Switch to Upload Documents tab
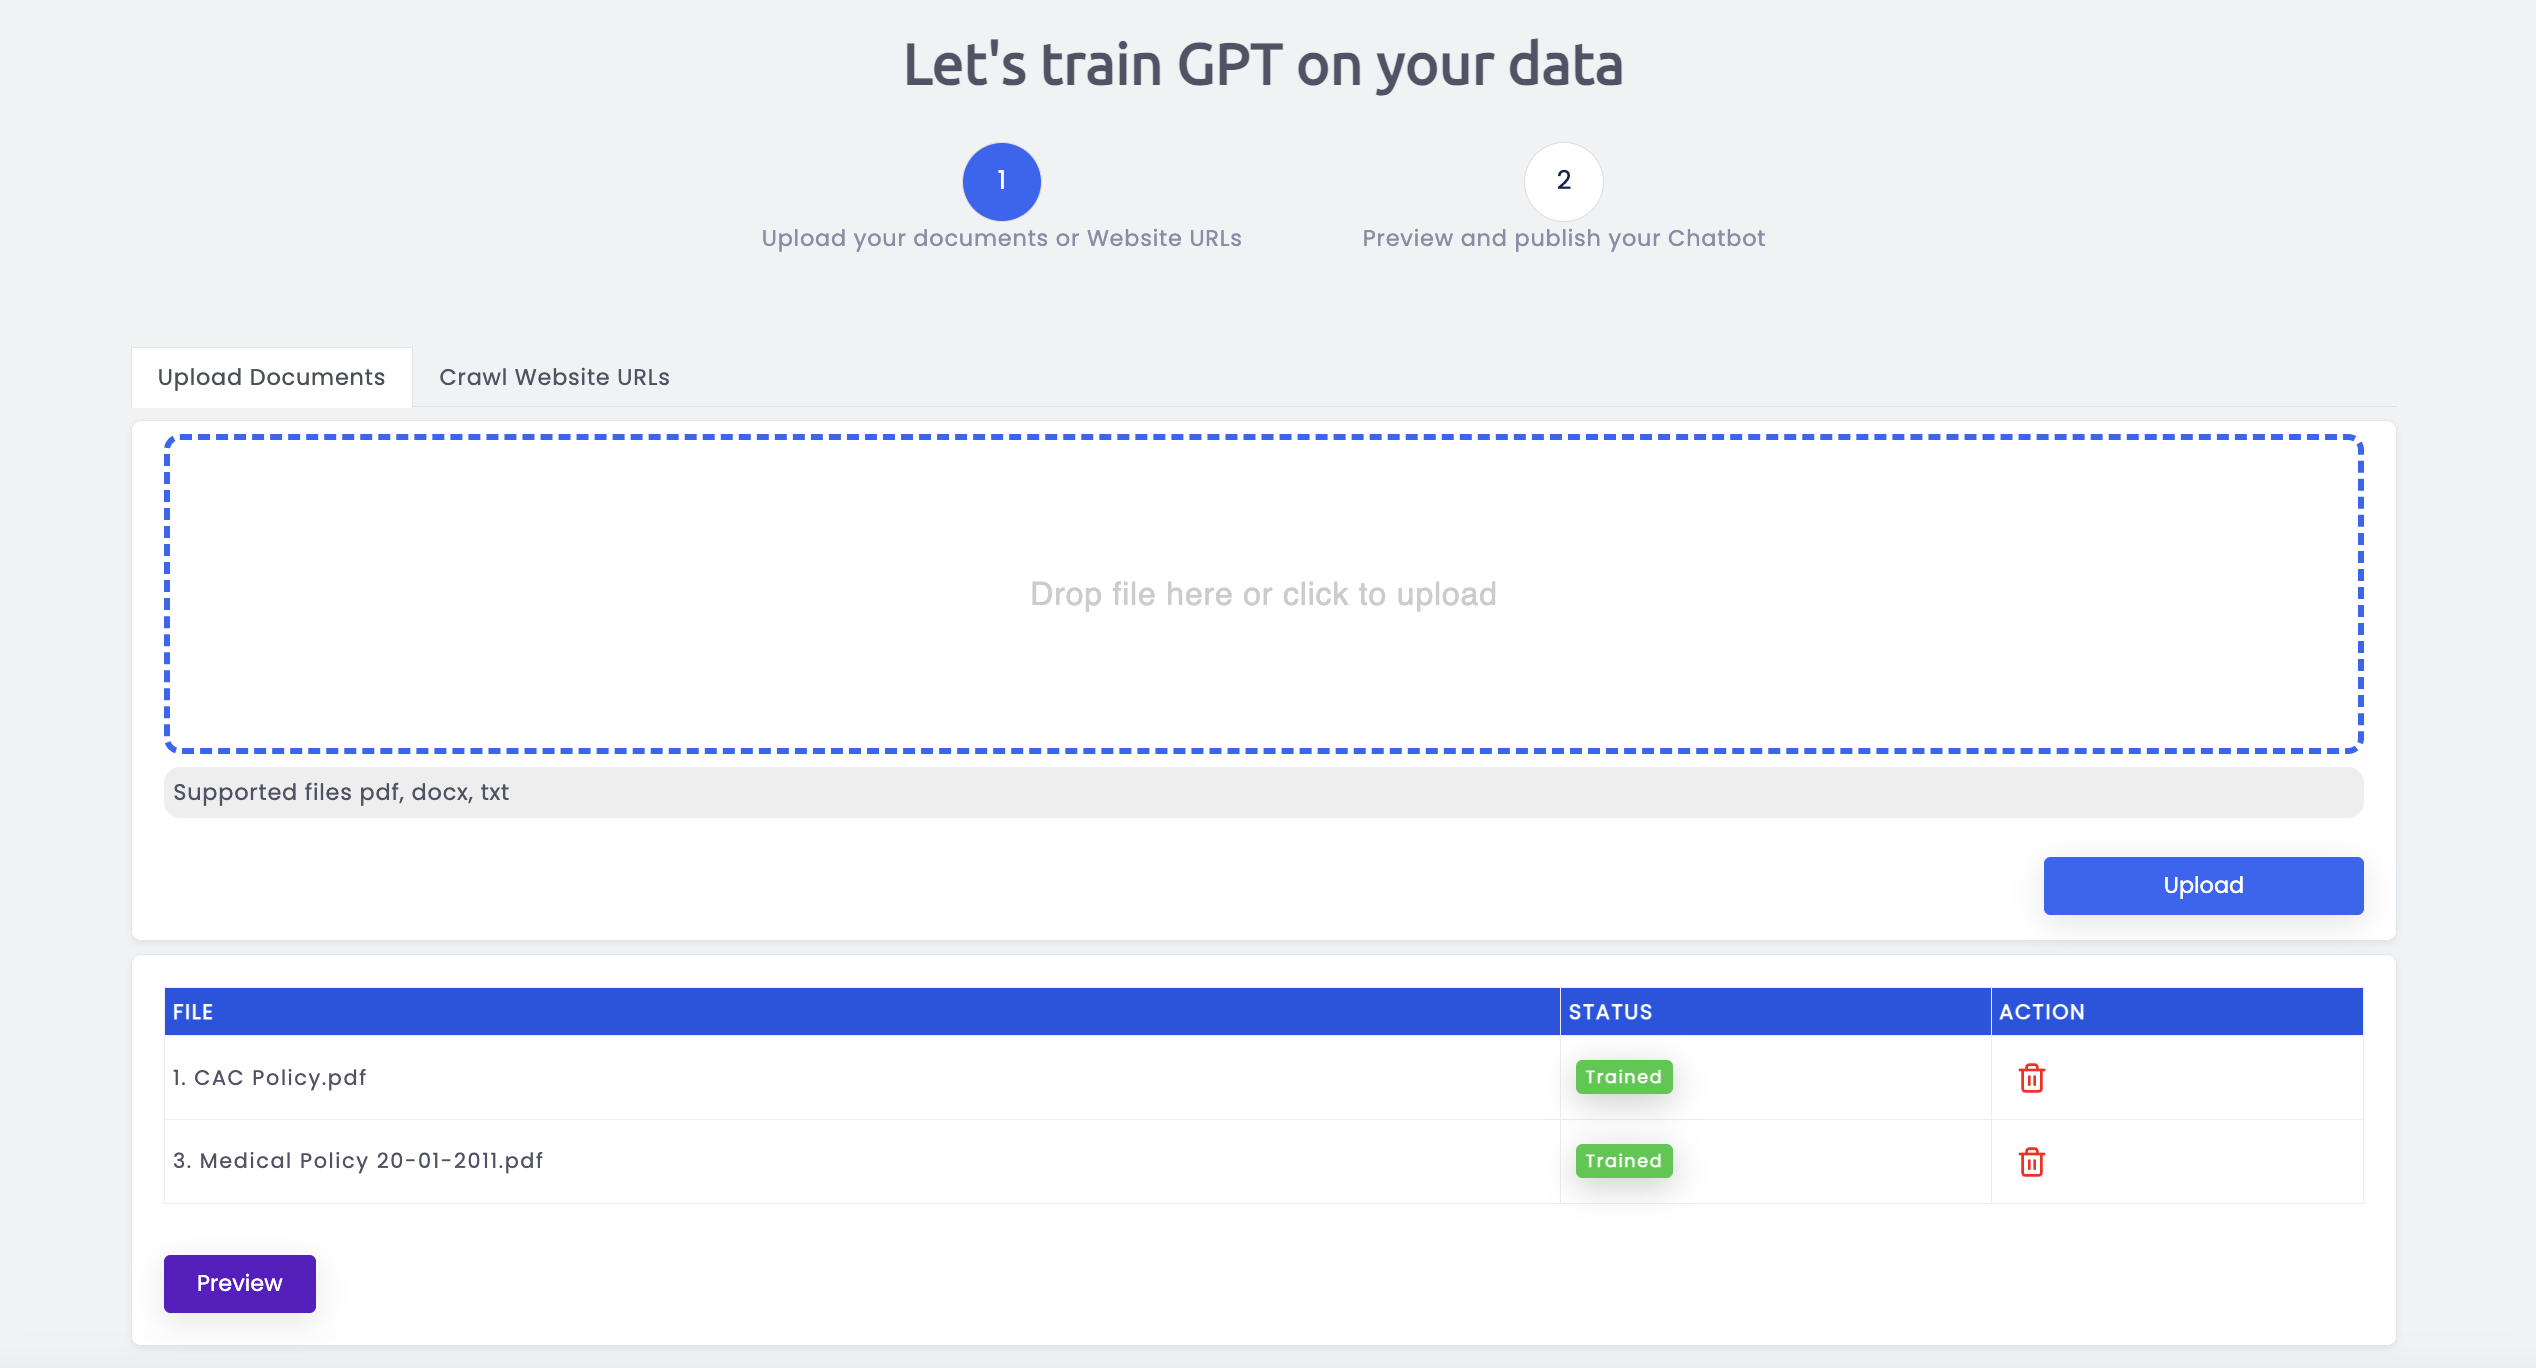Screen dimensions: 2536x1368 coord(271,377)
